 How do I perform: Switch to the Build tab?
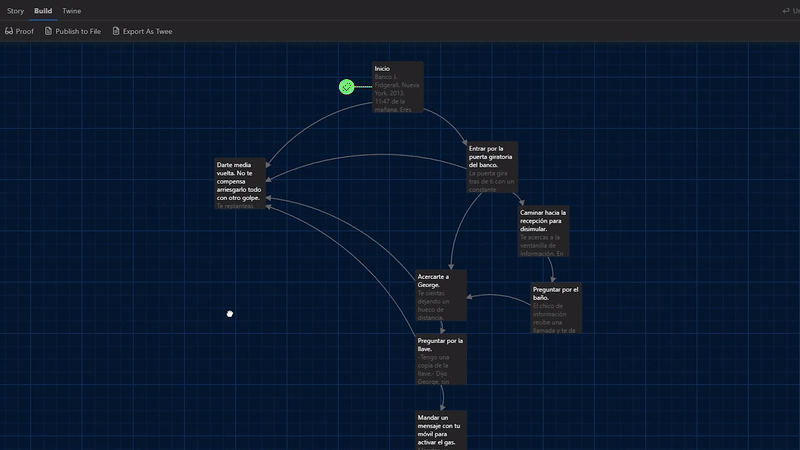pyautogui.click(x=43, y=11)
